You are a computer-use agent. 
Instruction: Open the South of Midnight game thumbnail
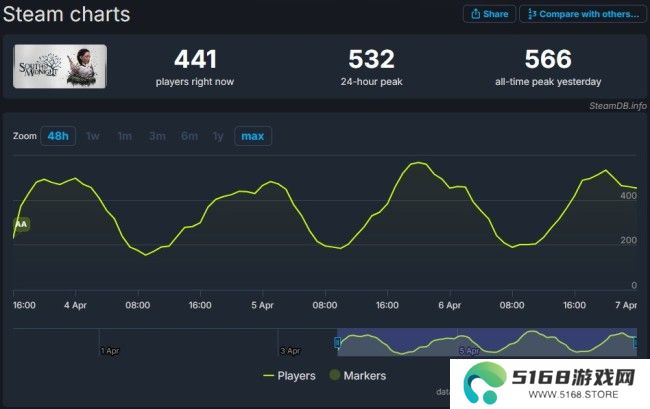coord(60,66)
